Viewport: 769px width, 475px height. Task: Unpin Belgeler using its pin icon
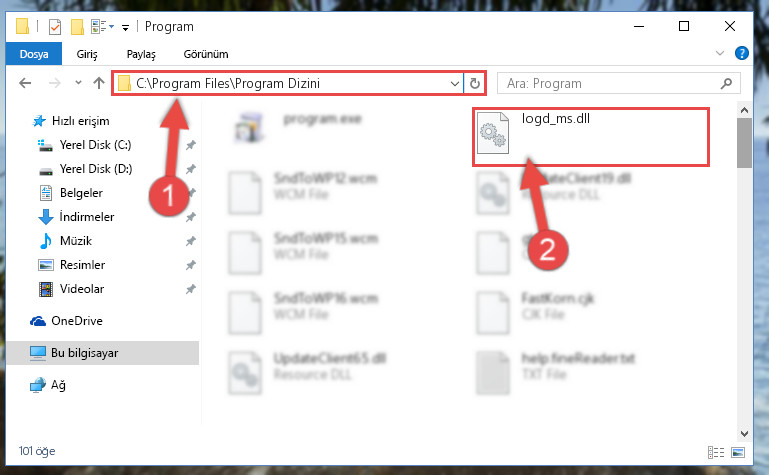pyautogui.click(x=191, y=193)
